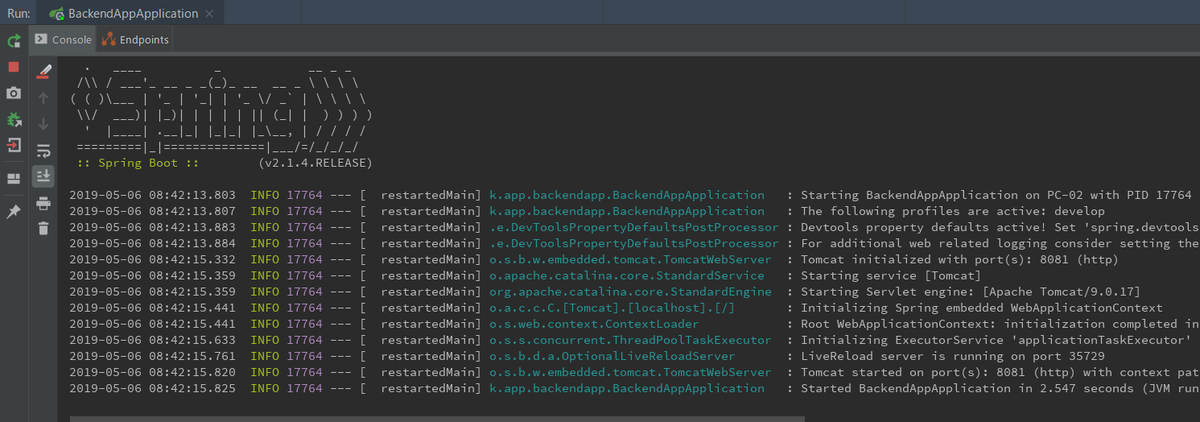Click the green bug update application icon
The width and height of the screenshot is (1200, 422).
14,119
